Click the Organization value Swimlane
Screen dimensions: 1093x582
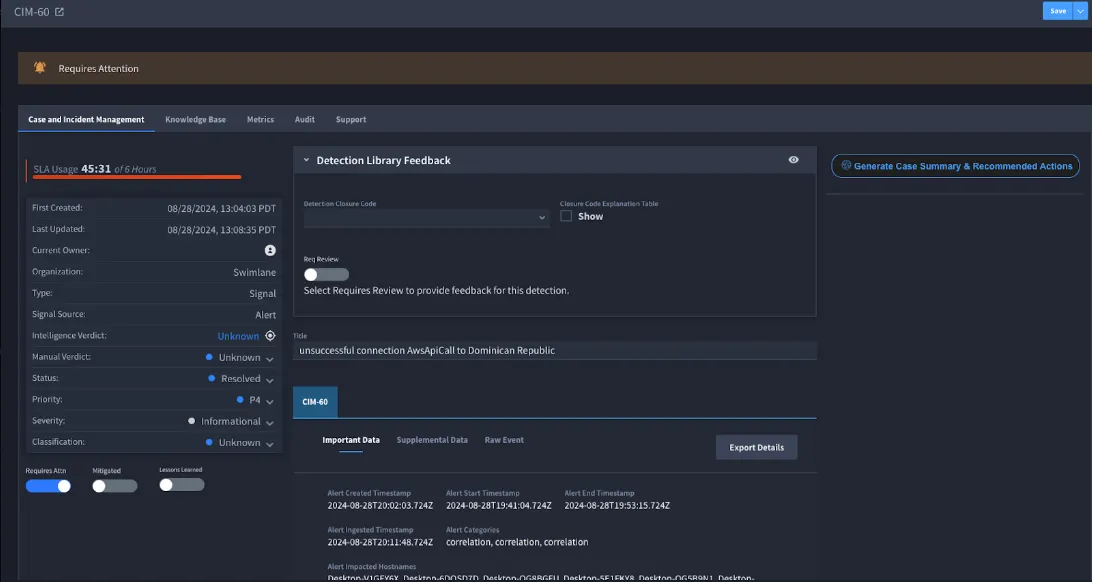pyautogui.click(x=254, y=273)
